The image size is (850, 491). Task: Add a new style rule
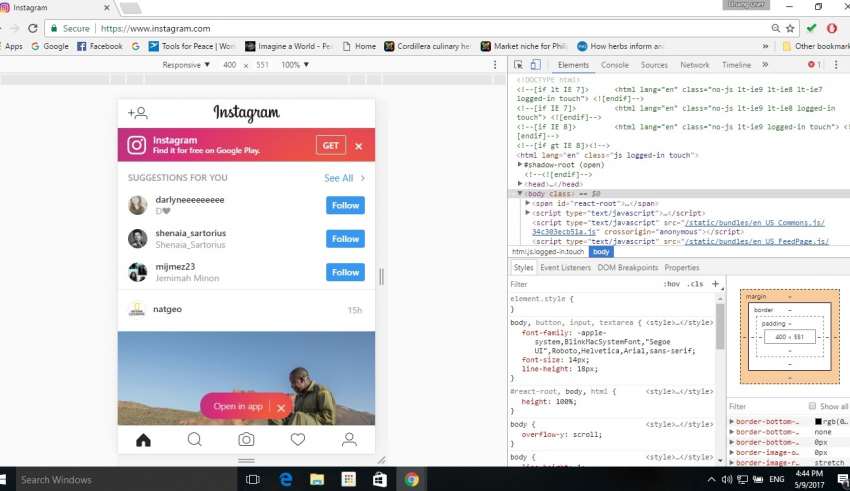pos(715,283)
